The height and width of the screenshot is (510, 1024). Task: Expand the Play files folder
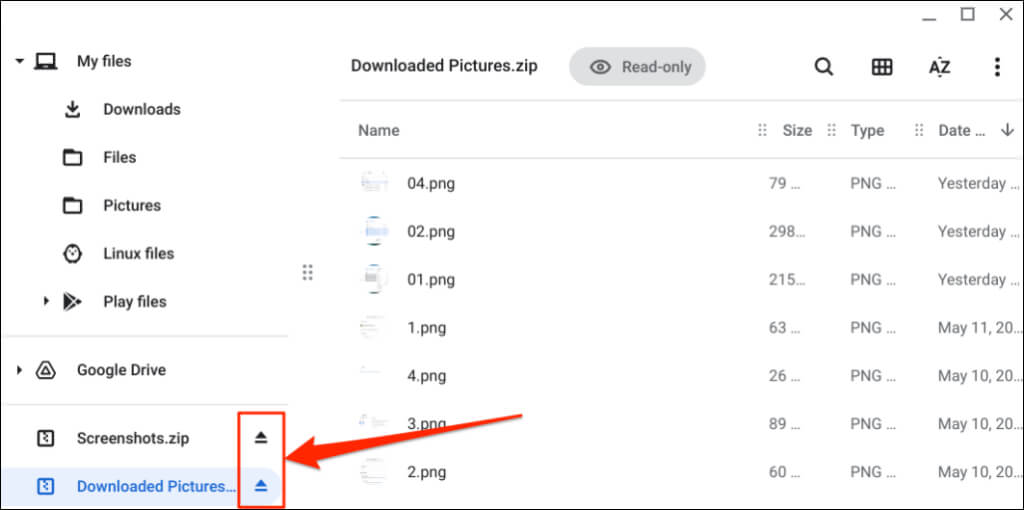46,301
